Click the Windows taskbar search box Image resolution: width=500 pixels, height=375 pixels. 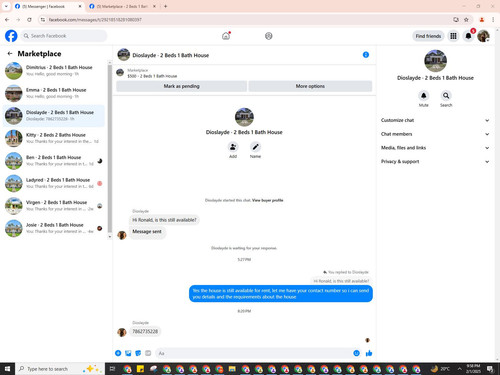point(59,369)
